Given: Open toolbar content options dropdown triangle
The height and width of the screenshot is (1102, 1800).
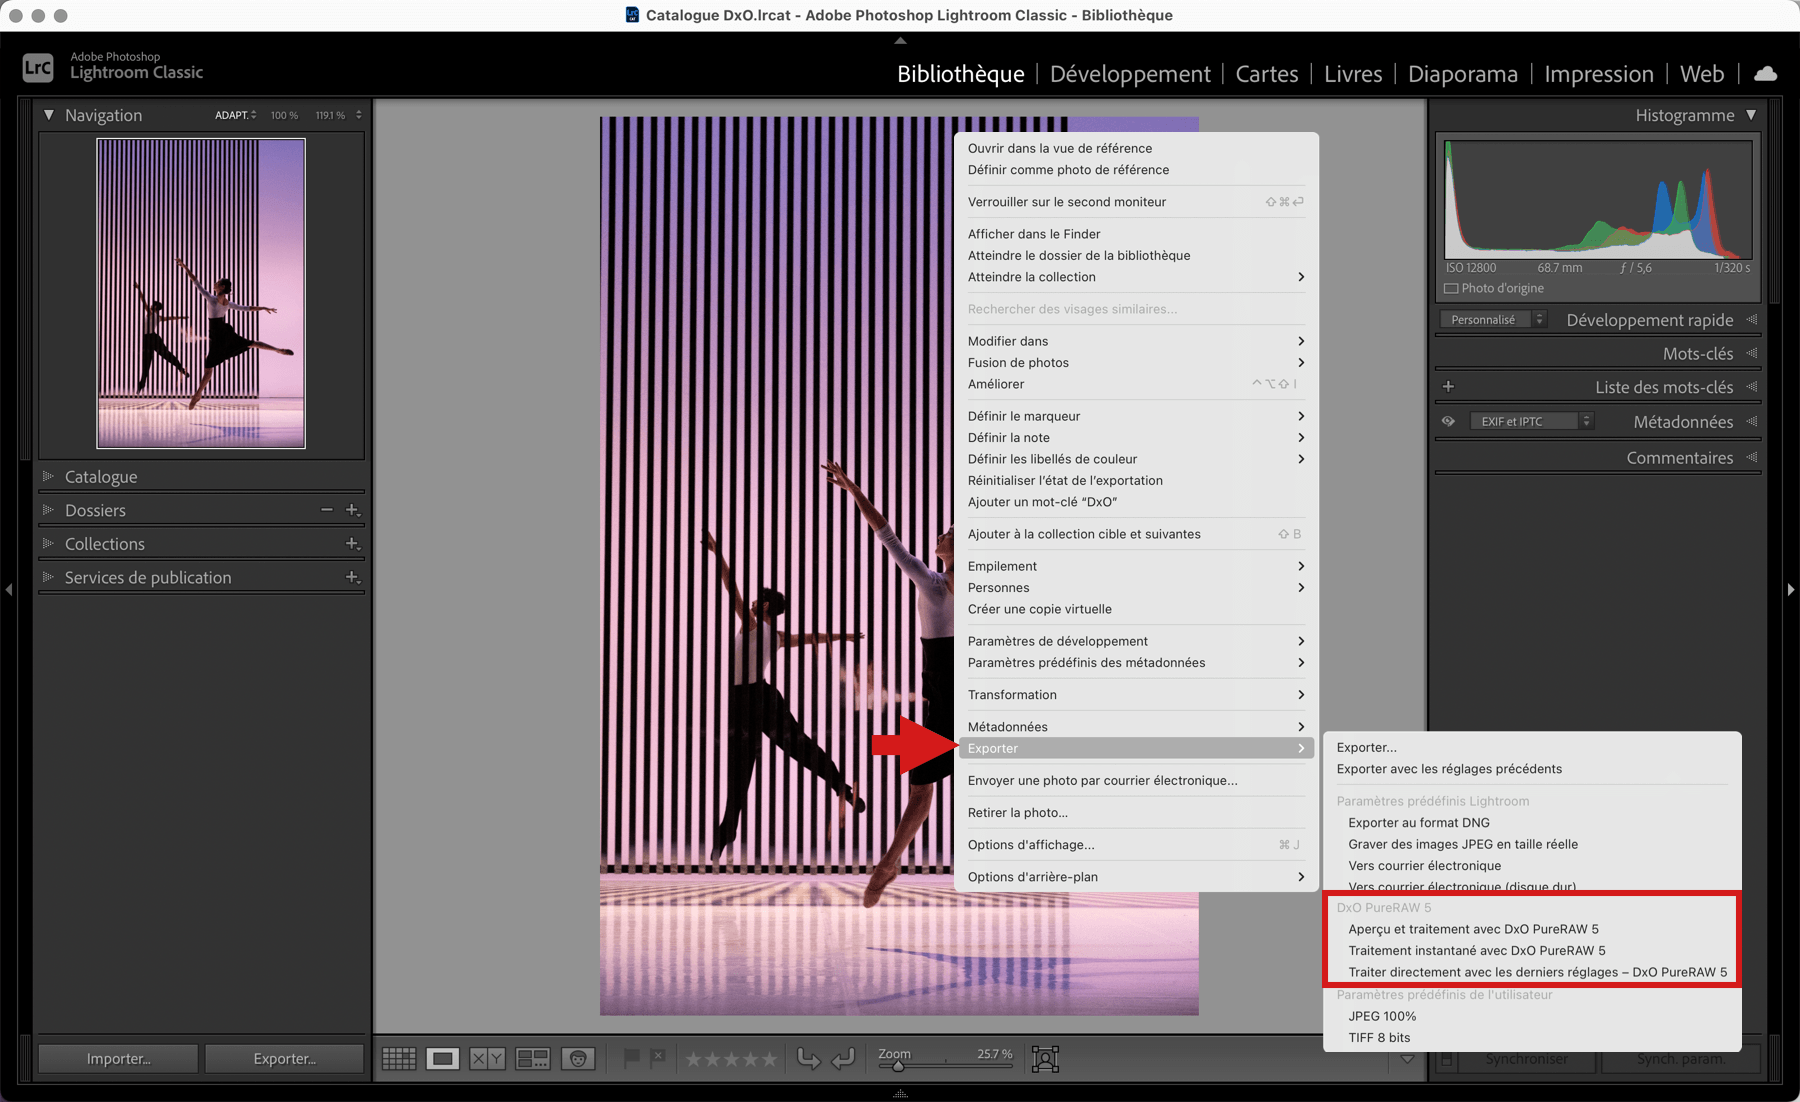Looking at the screenshot, I should coord(1407,1059).
